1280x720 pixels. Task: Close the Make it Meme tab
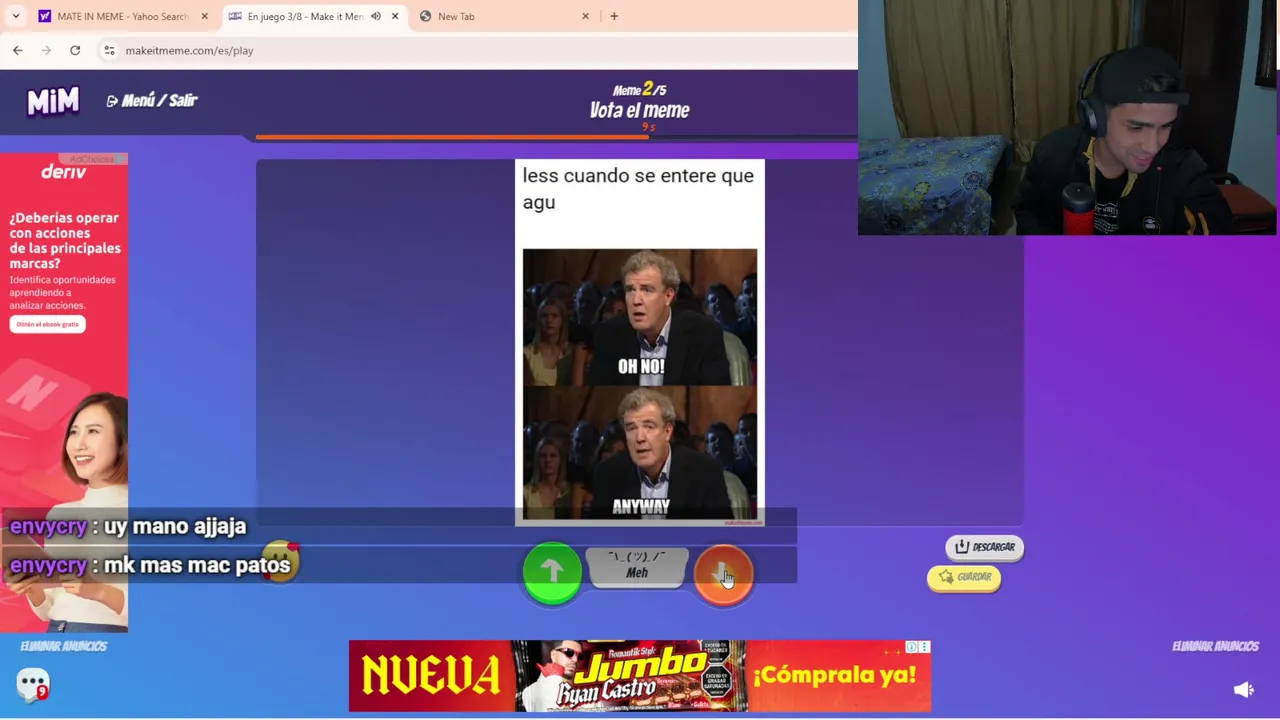395,16
